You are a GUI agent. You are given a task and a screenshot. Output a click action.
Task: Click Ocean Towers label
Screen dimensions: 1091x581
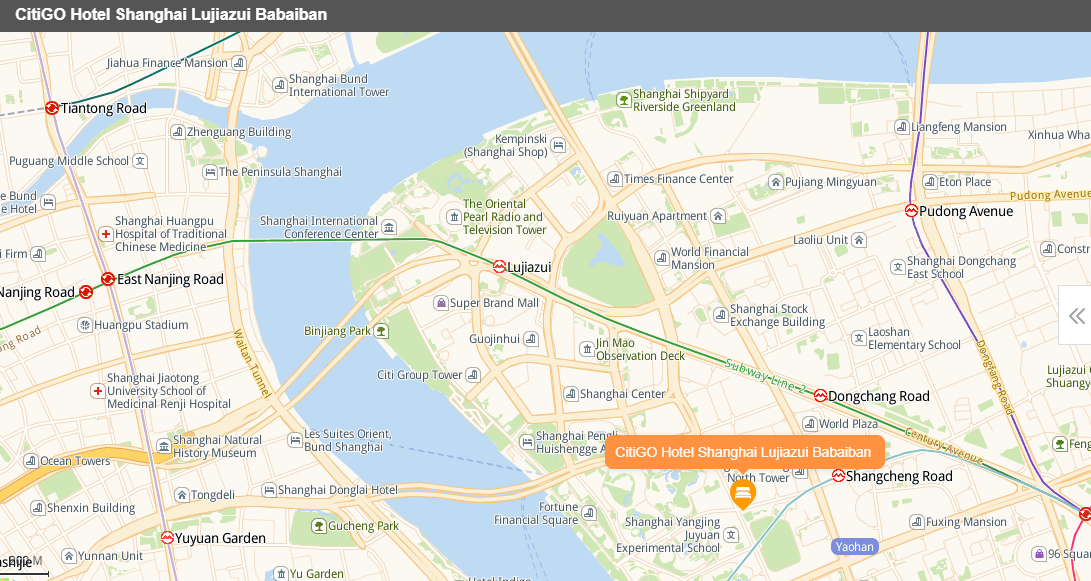(x=75, y=461)
